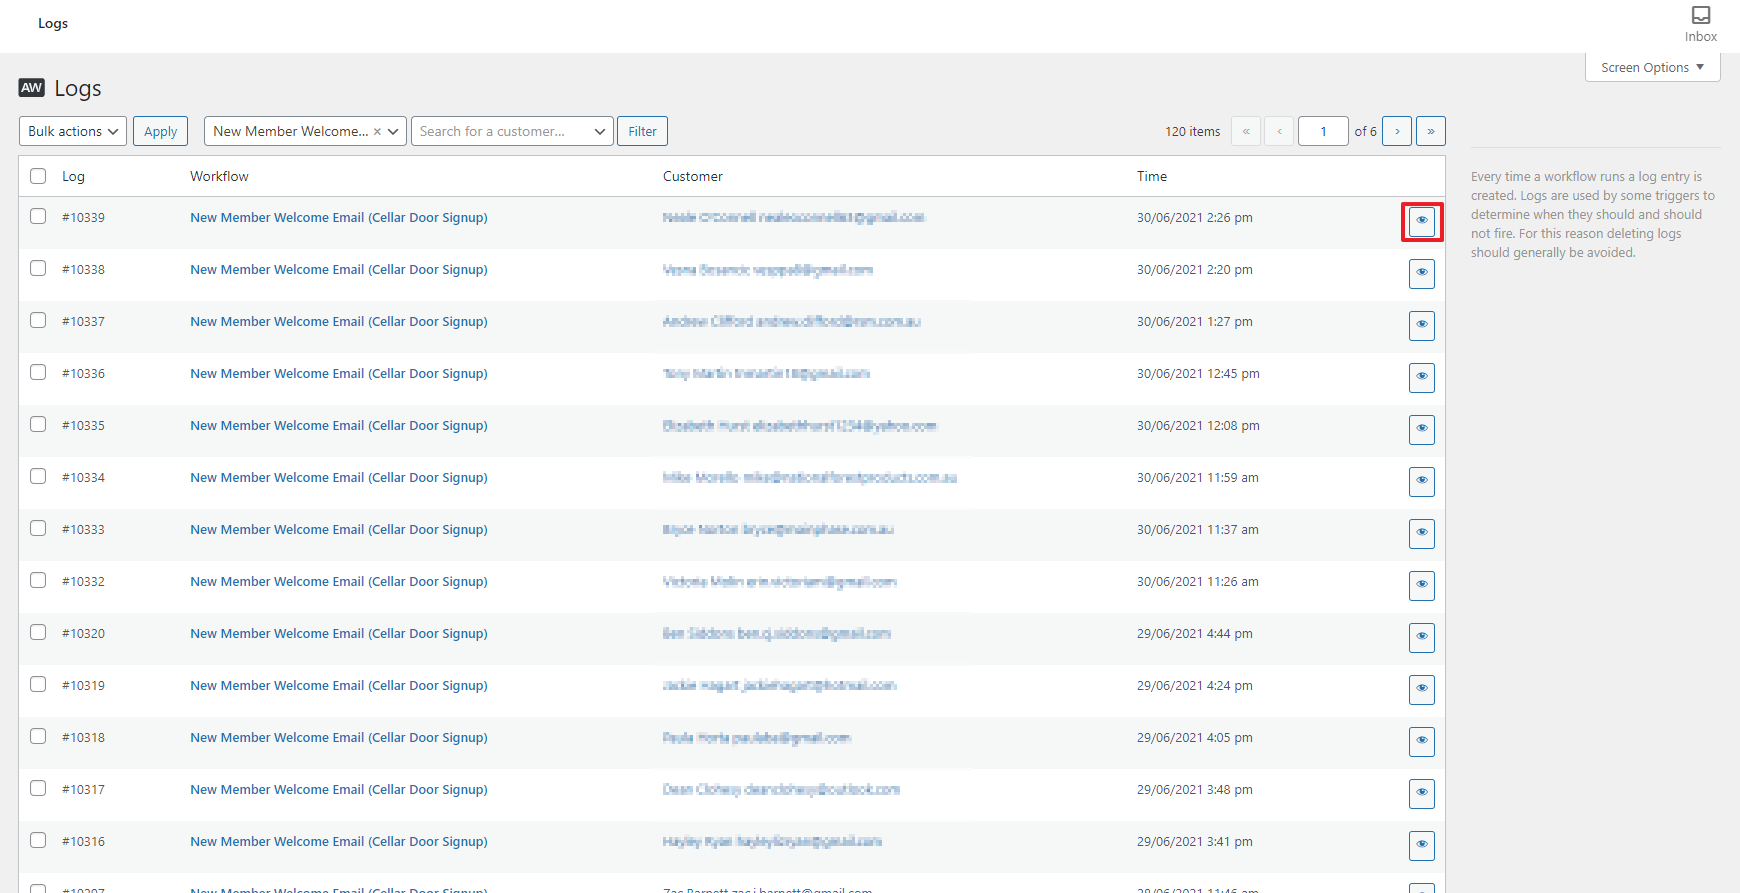Open workflow link for log #10317
The width and height of the screenshot is (1740, 893).
coord(339,789)
